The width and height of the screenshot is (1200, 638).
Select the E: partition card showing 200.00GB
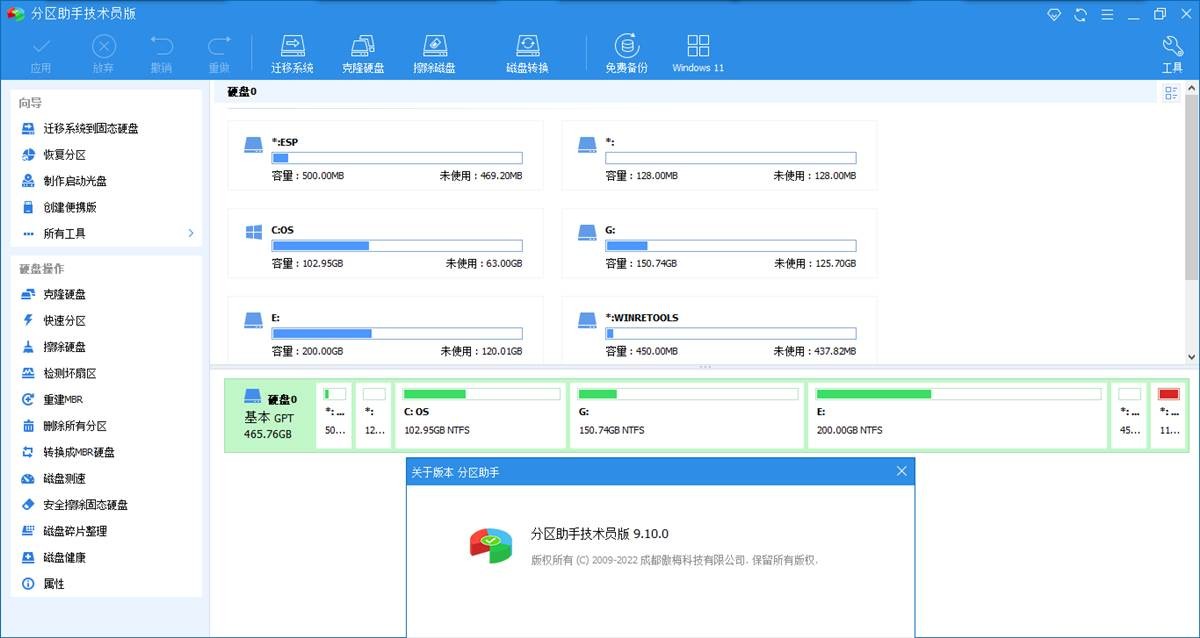point(385,329)
